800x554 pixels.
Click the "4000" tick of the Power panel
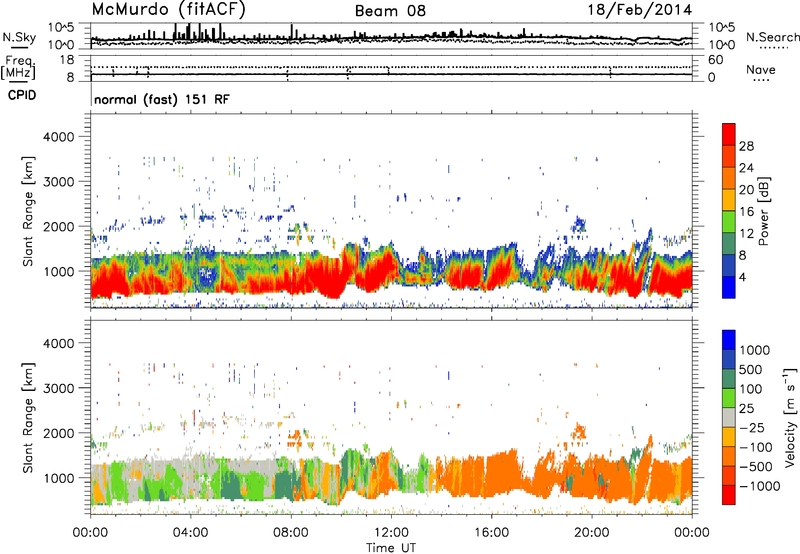[58, 137]
